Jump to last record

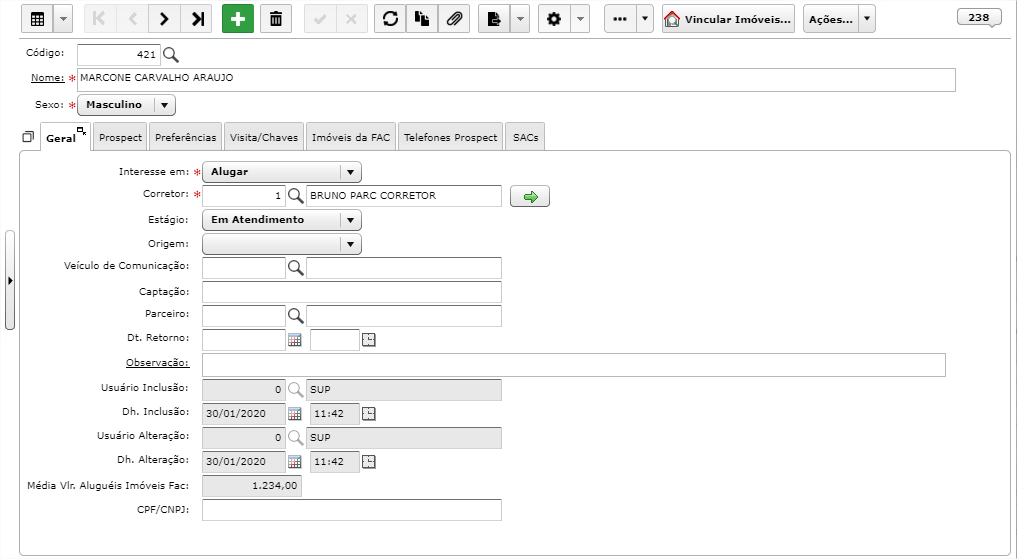[x=197, y=19]
